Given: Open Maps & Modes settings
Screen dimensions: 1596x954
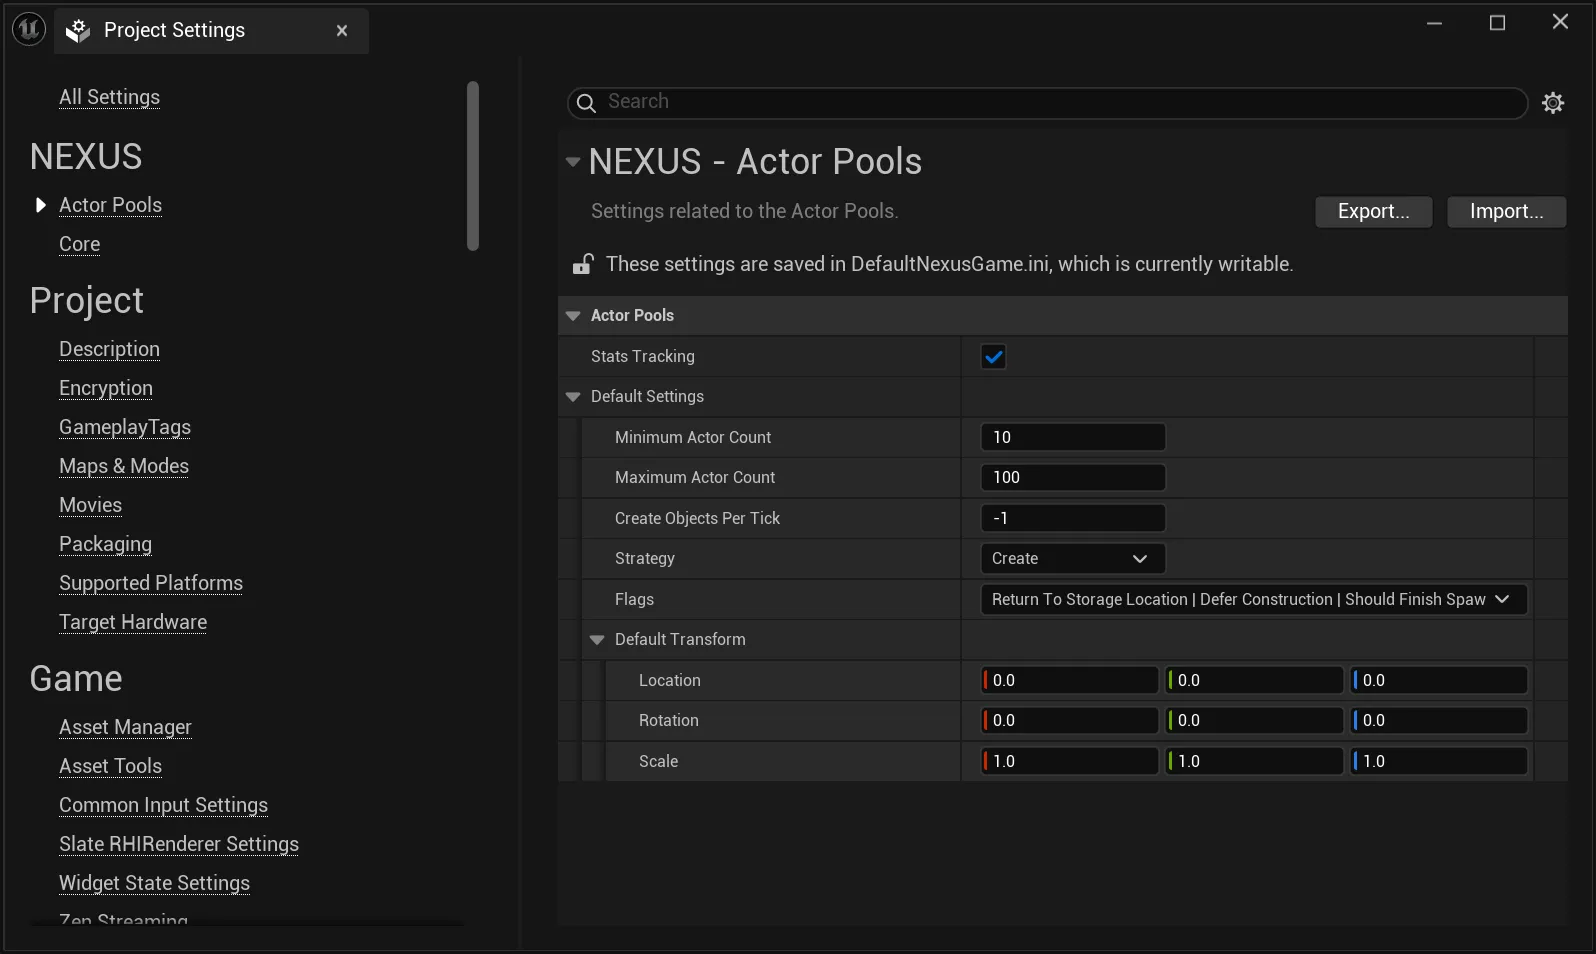Looking at the screenshot, I should 124,466.
